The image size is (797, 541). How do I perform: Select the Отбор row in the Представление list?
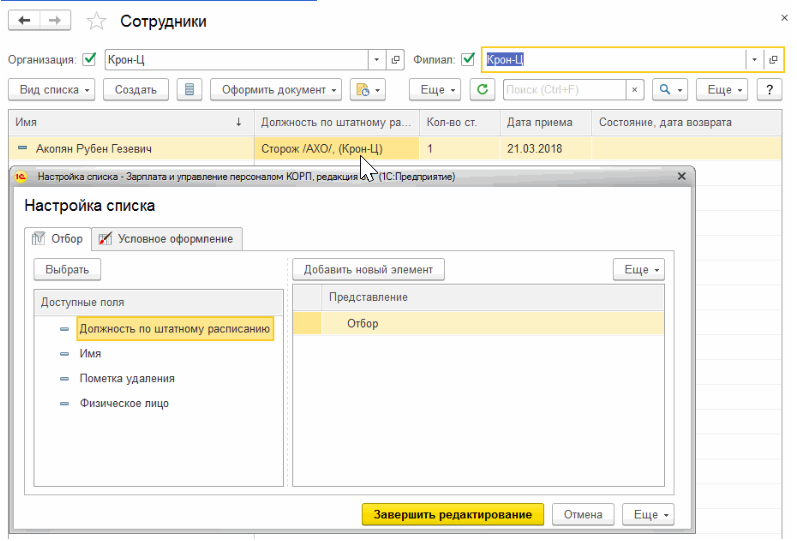pos(478,323)
